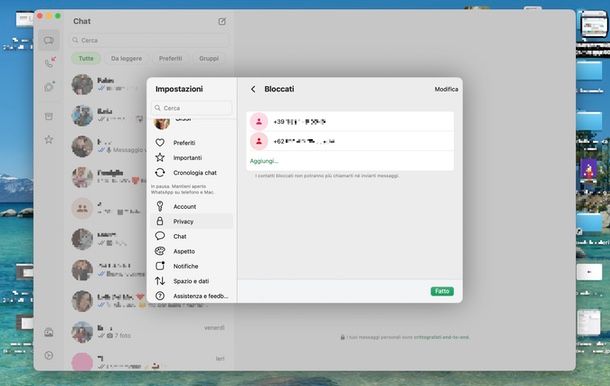Open Status updates icon in sidebar
Viewport: 610px width, 386px height.
(49, 86)
